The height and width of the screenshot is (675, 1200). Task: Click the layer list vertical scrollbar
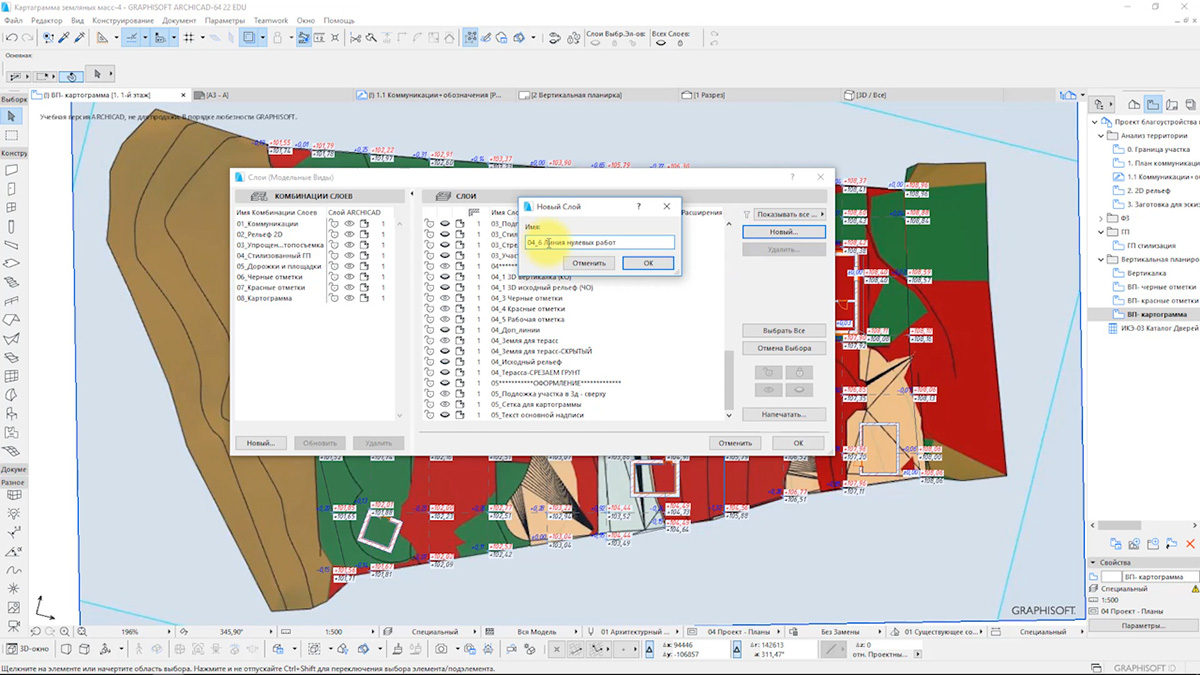click(728, 380)
